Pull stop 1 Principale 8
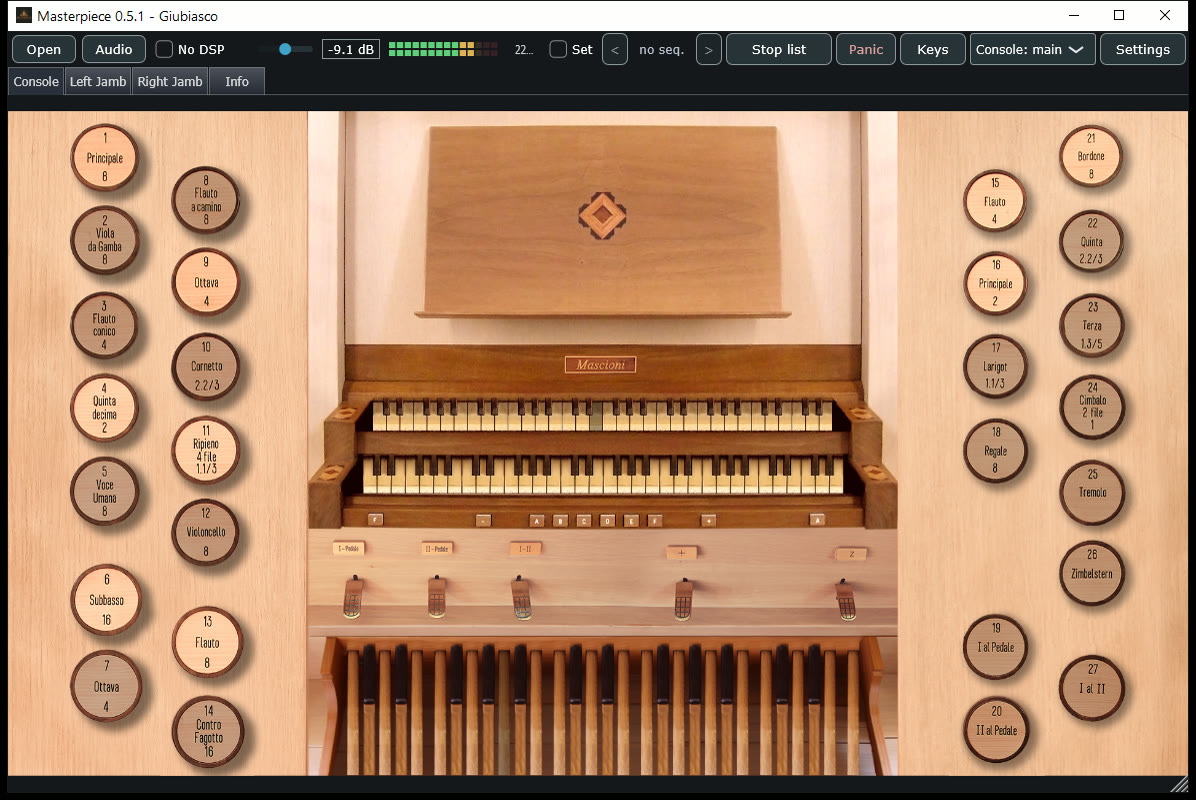 pyautogui.click(x=104, y=158)
